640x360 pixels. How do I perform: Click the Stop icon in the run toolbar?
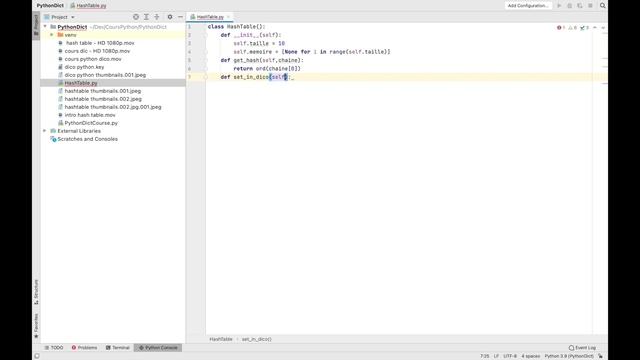[590, 6]
